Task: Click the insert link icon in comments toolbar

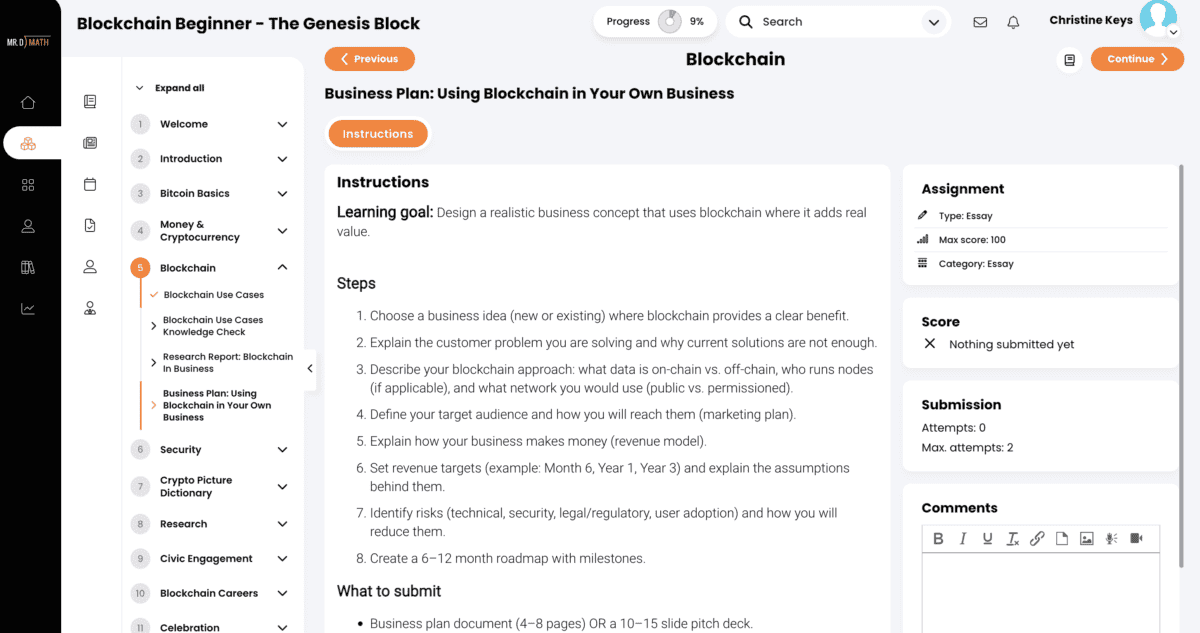Action: point(1037,538)
